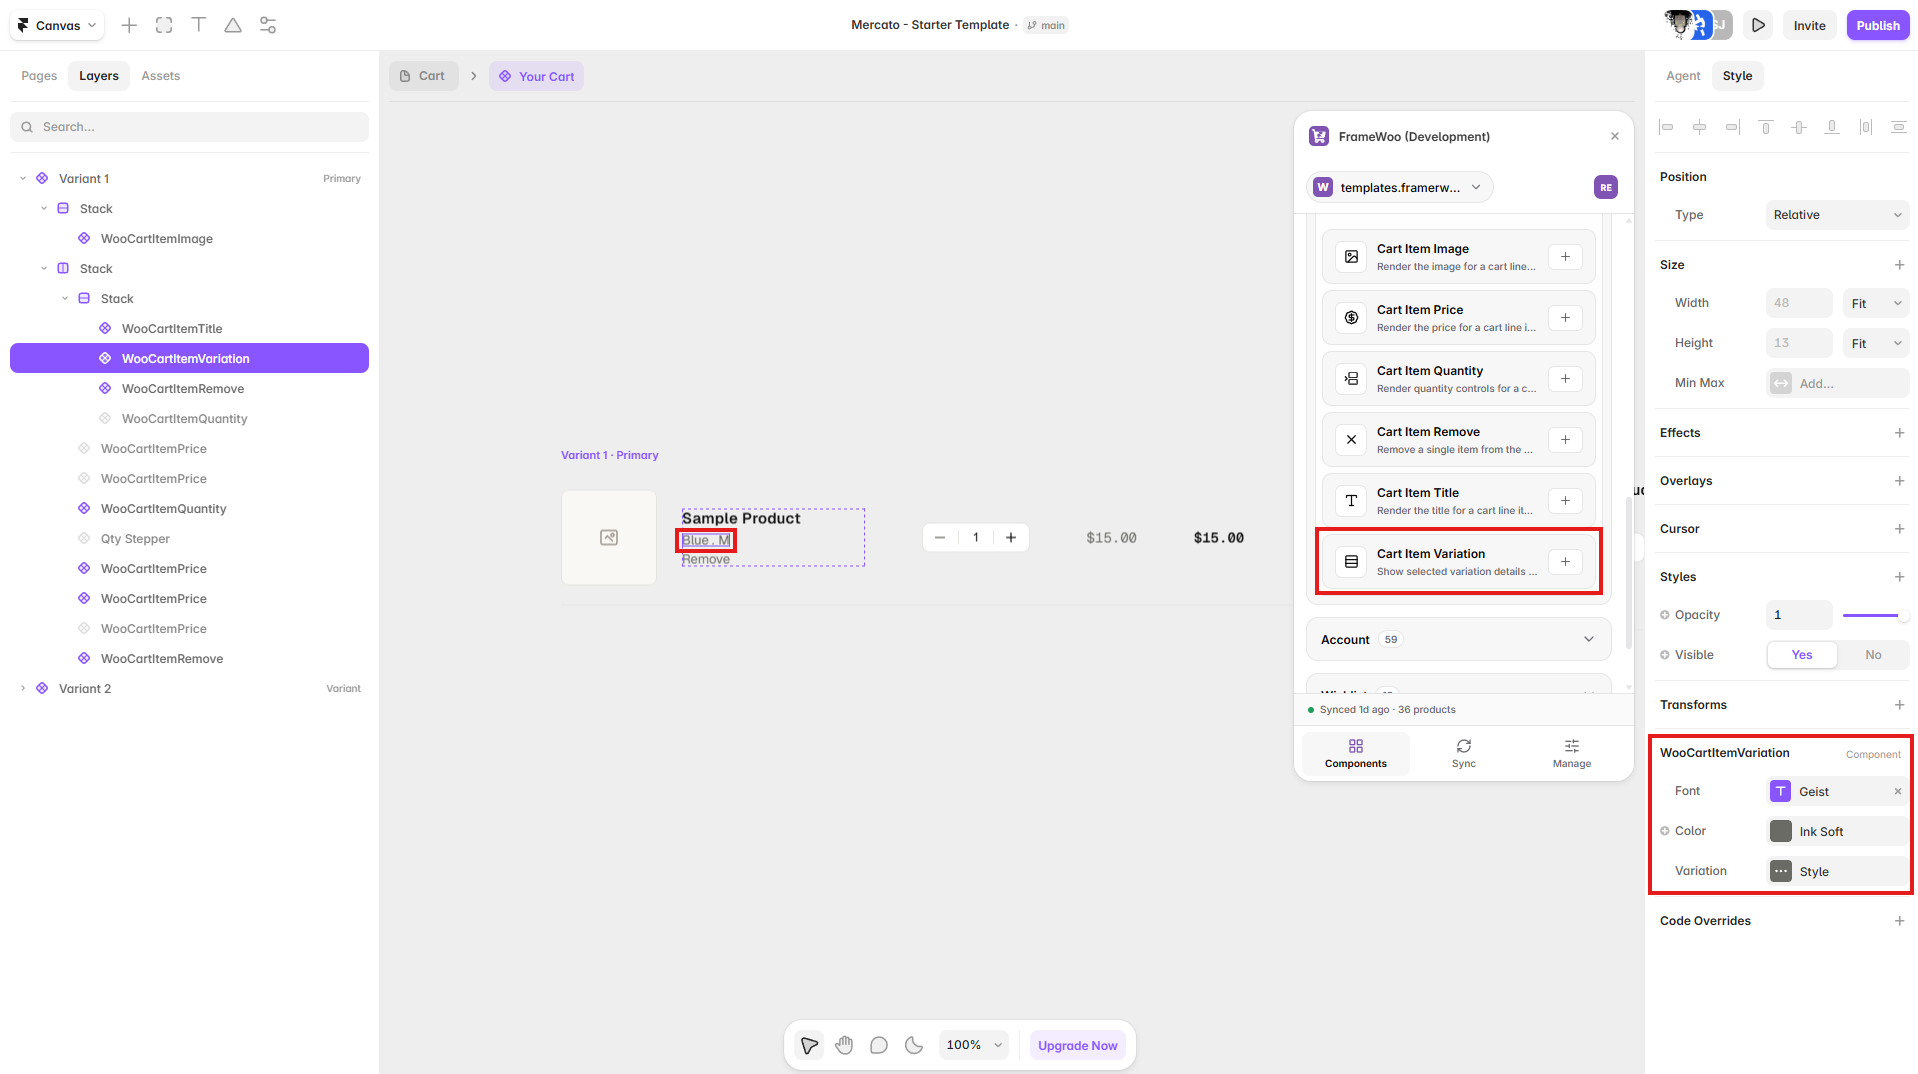1918x1074 pixels.
Task: Add the Cart Item Remove component
Action: pyautogui.click(x=1565, y=440)
